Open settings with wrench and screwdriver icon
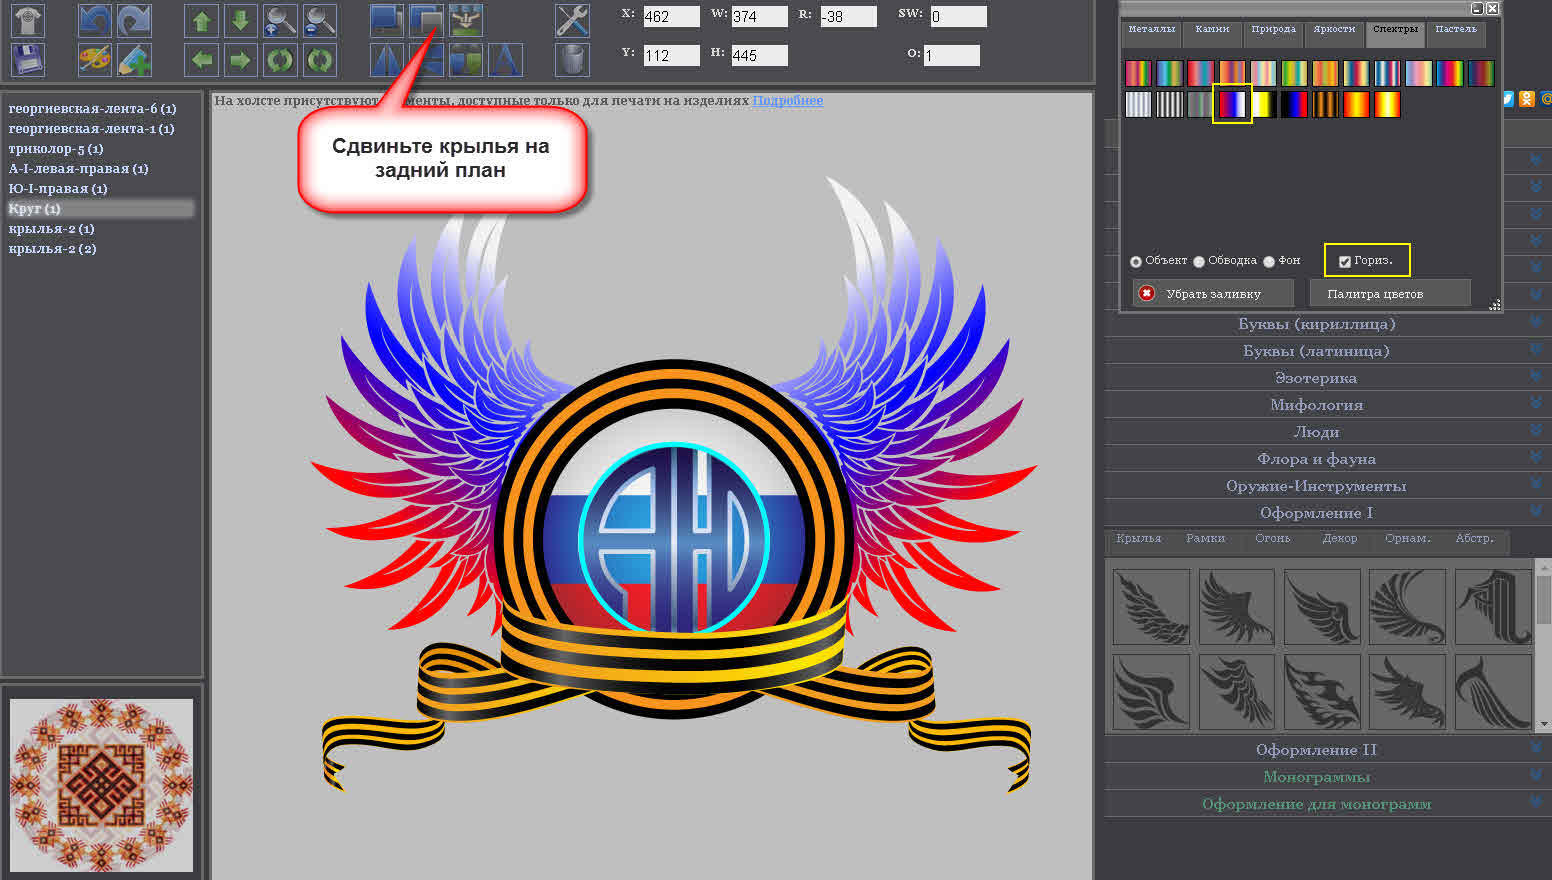The height and width of the screenshot is (880, 1552). tap(572, 20)
